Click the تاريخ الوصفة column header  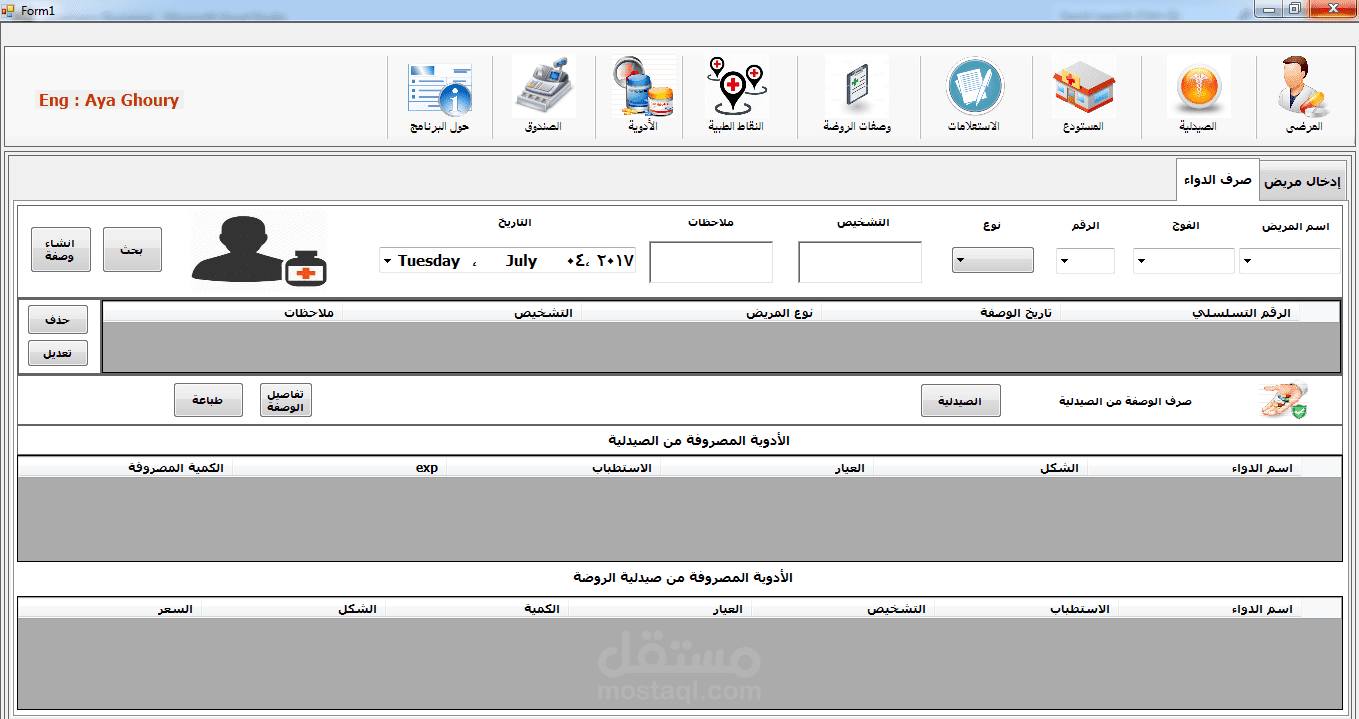(941, 313)
